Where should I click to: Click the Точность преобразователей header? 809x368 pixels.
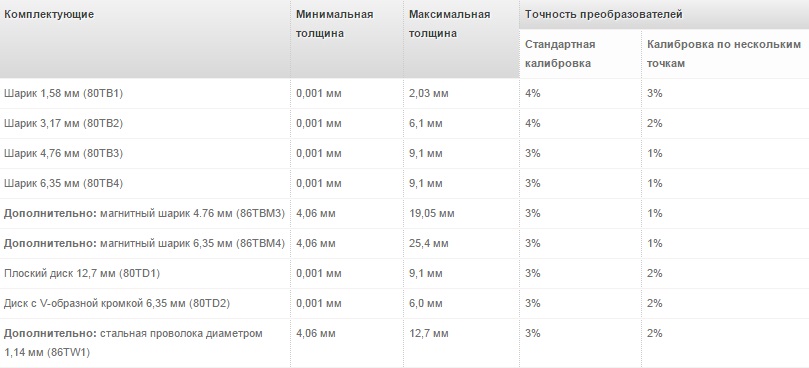pos(604,14)
